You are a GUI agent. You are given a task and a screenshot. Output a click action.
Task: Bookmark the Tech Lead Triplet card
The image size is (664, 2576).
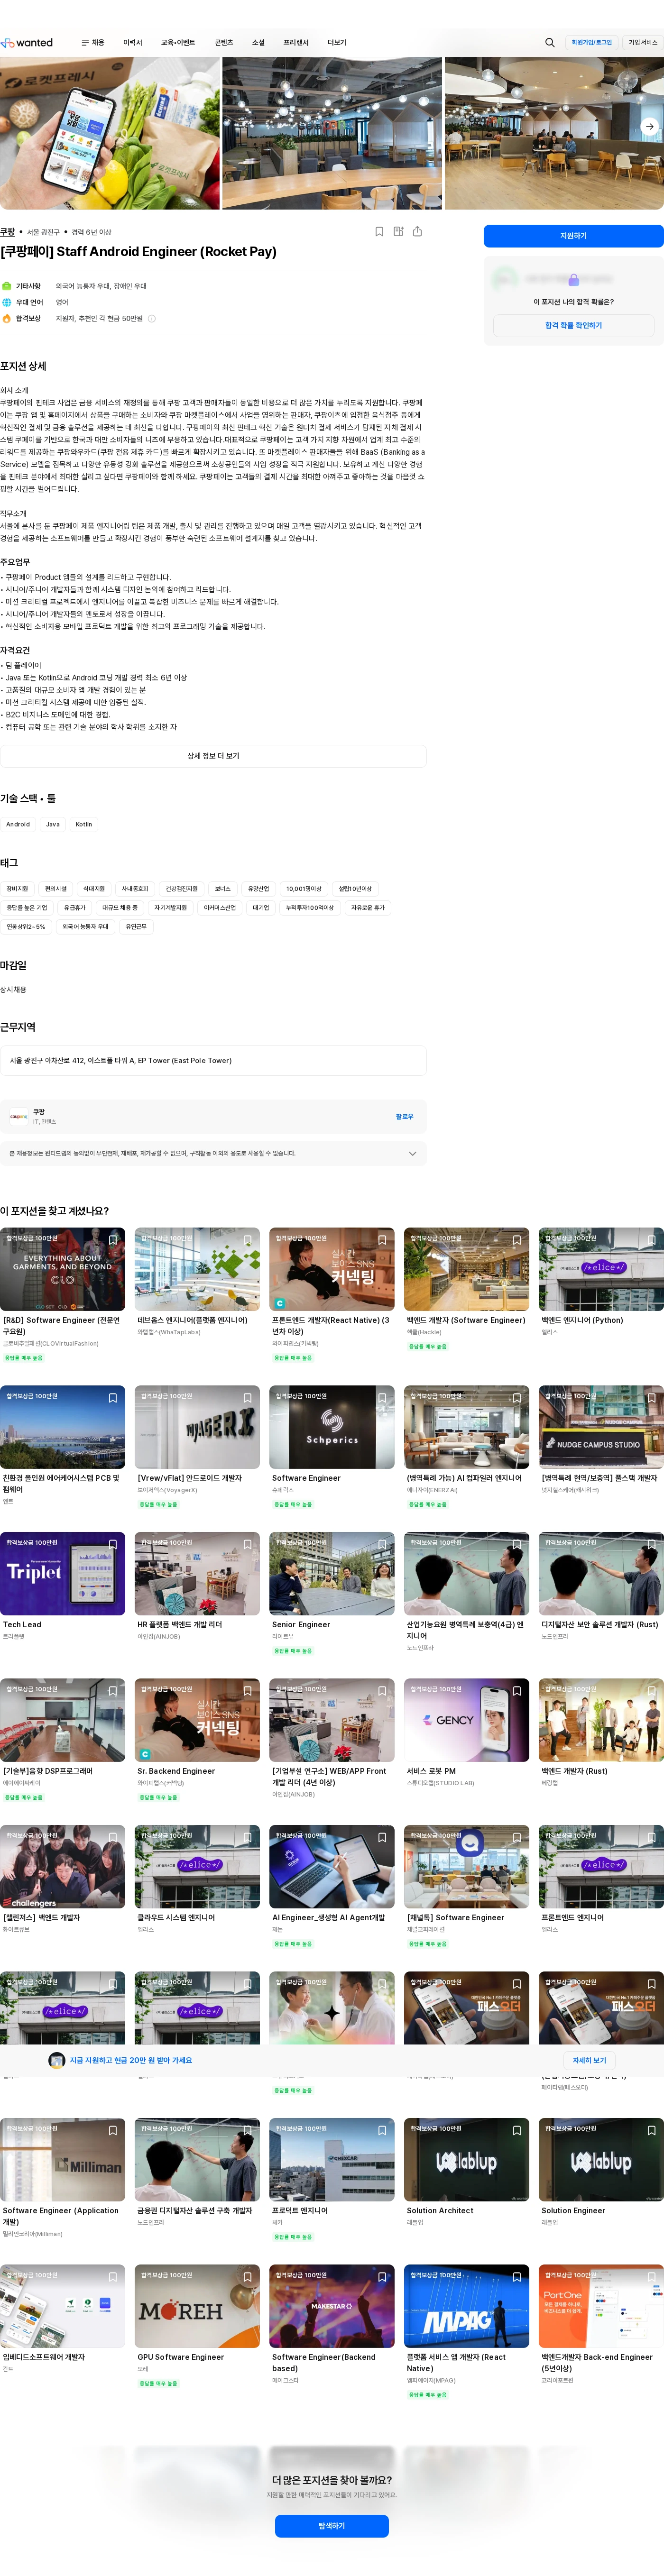click(x=113, y=1545)
